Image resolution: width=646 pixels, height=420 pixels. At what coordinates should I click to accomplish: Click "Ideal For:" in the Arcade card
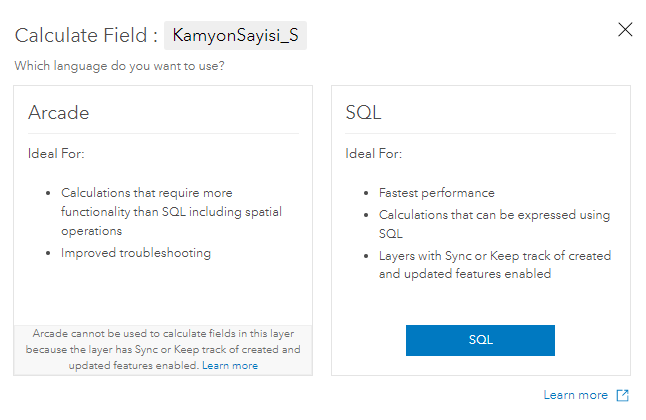tap(56, 154)
